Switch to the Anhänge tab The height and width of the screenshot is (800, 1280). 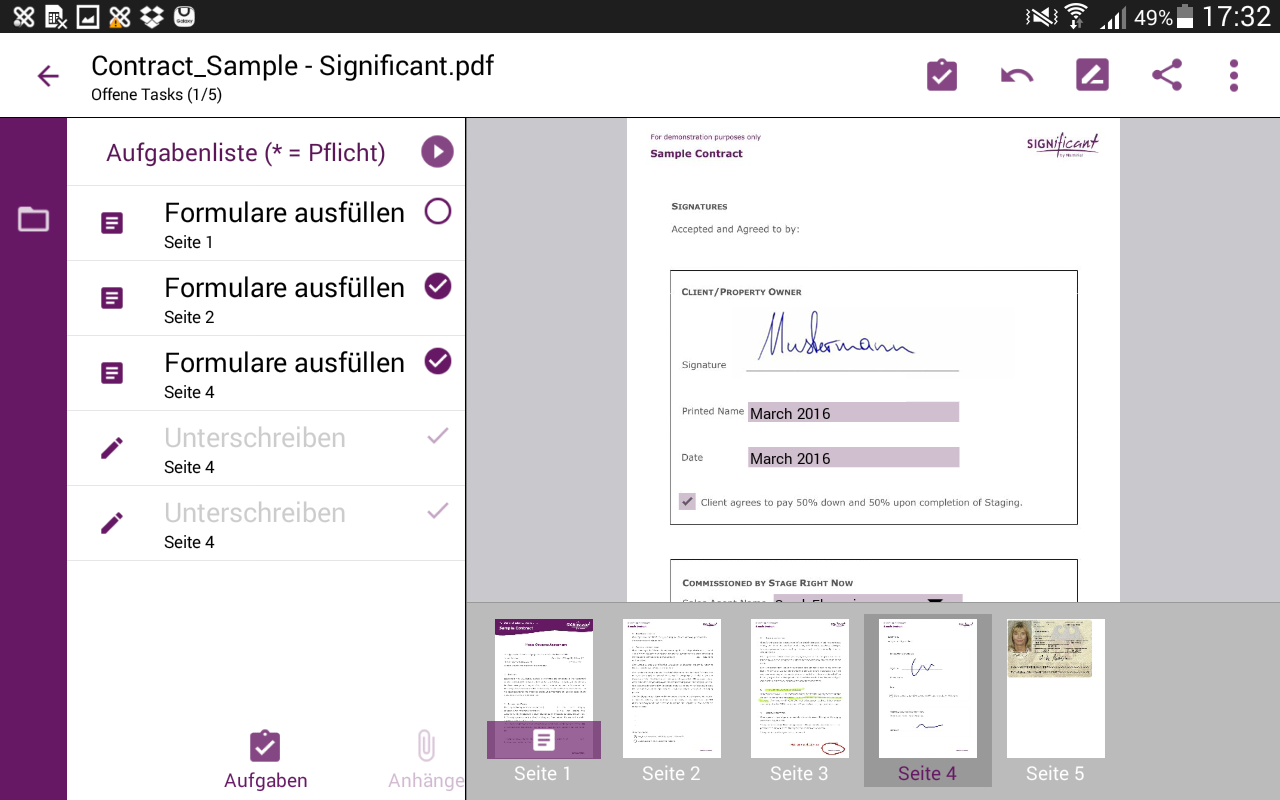pyautogui.click(x=426, y=760)
